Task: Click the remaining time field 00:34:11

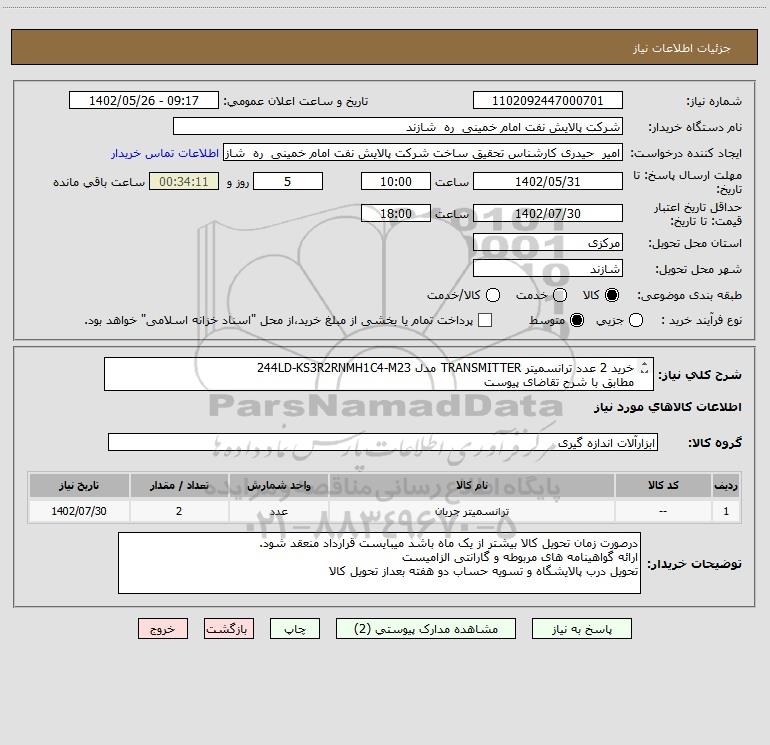Action: [184, 181]
